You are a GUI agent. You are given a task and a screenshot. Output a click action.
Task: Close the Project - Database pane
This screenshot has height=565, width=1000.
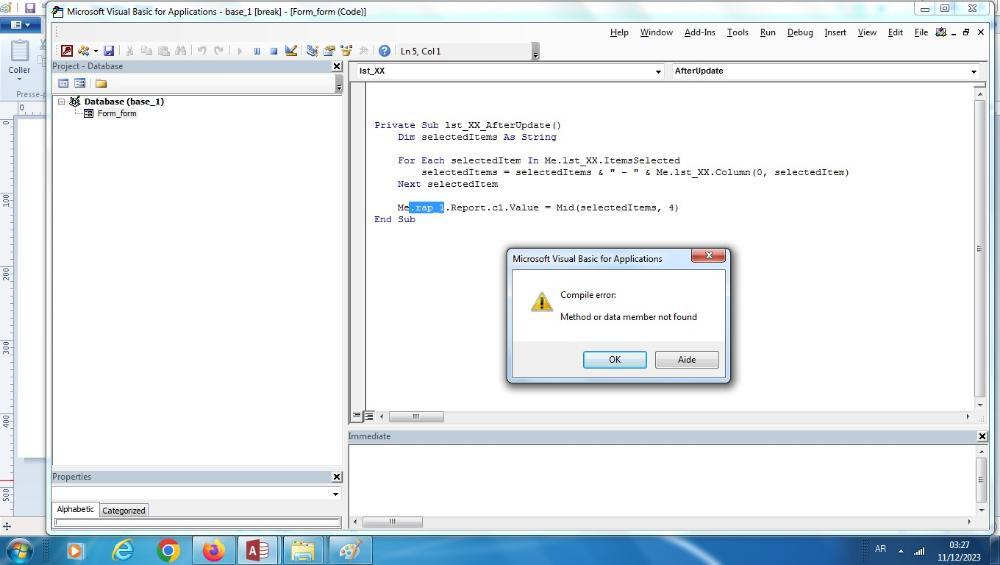pos(337,66)
